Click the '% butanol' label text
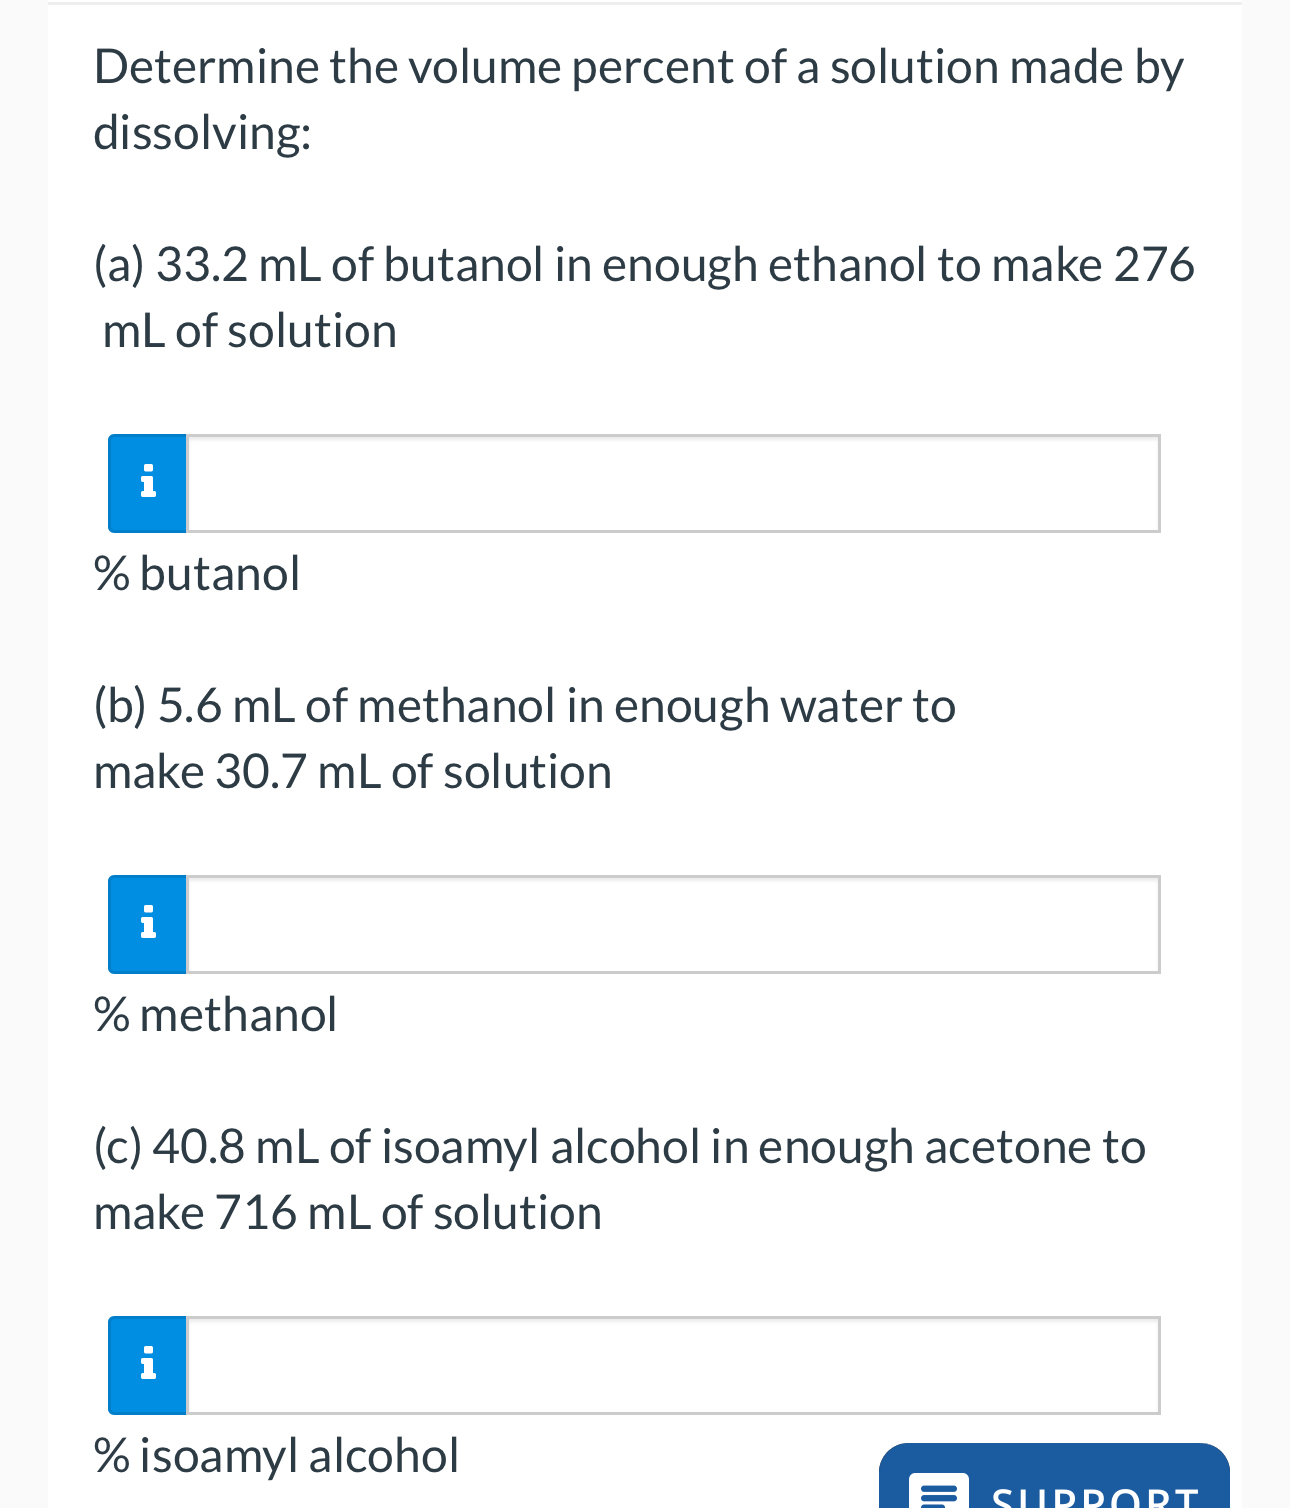The width and height of the screenshot is (1290, 1508). point(196,573)
